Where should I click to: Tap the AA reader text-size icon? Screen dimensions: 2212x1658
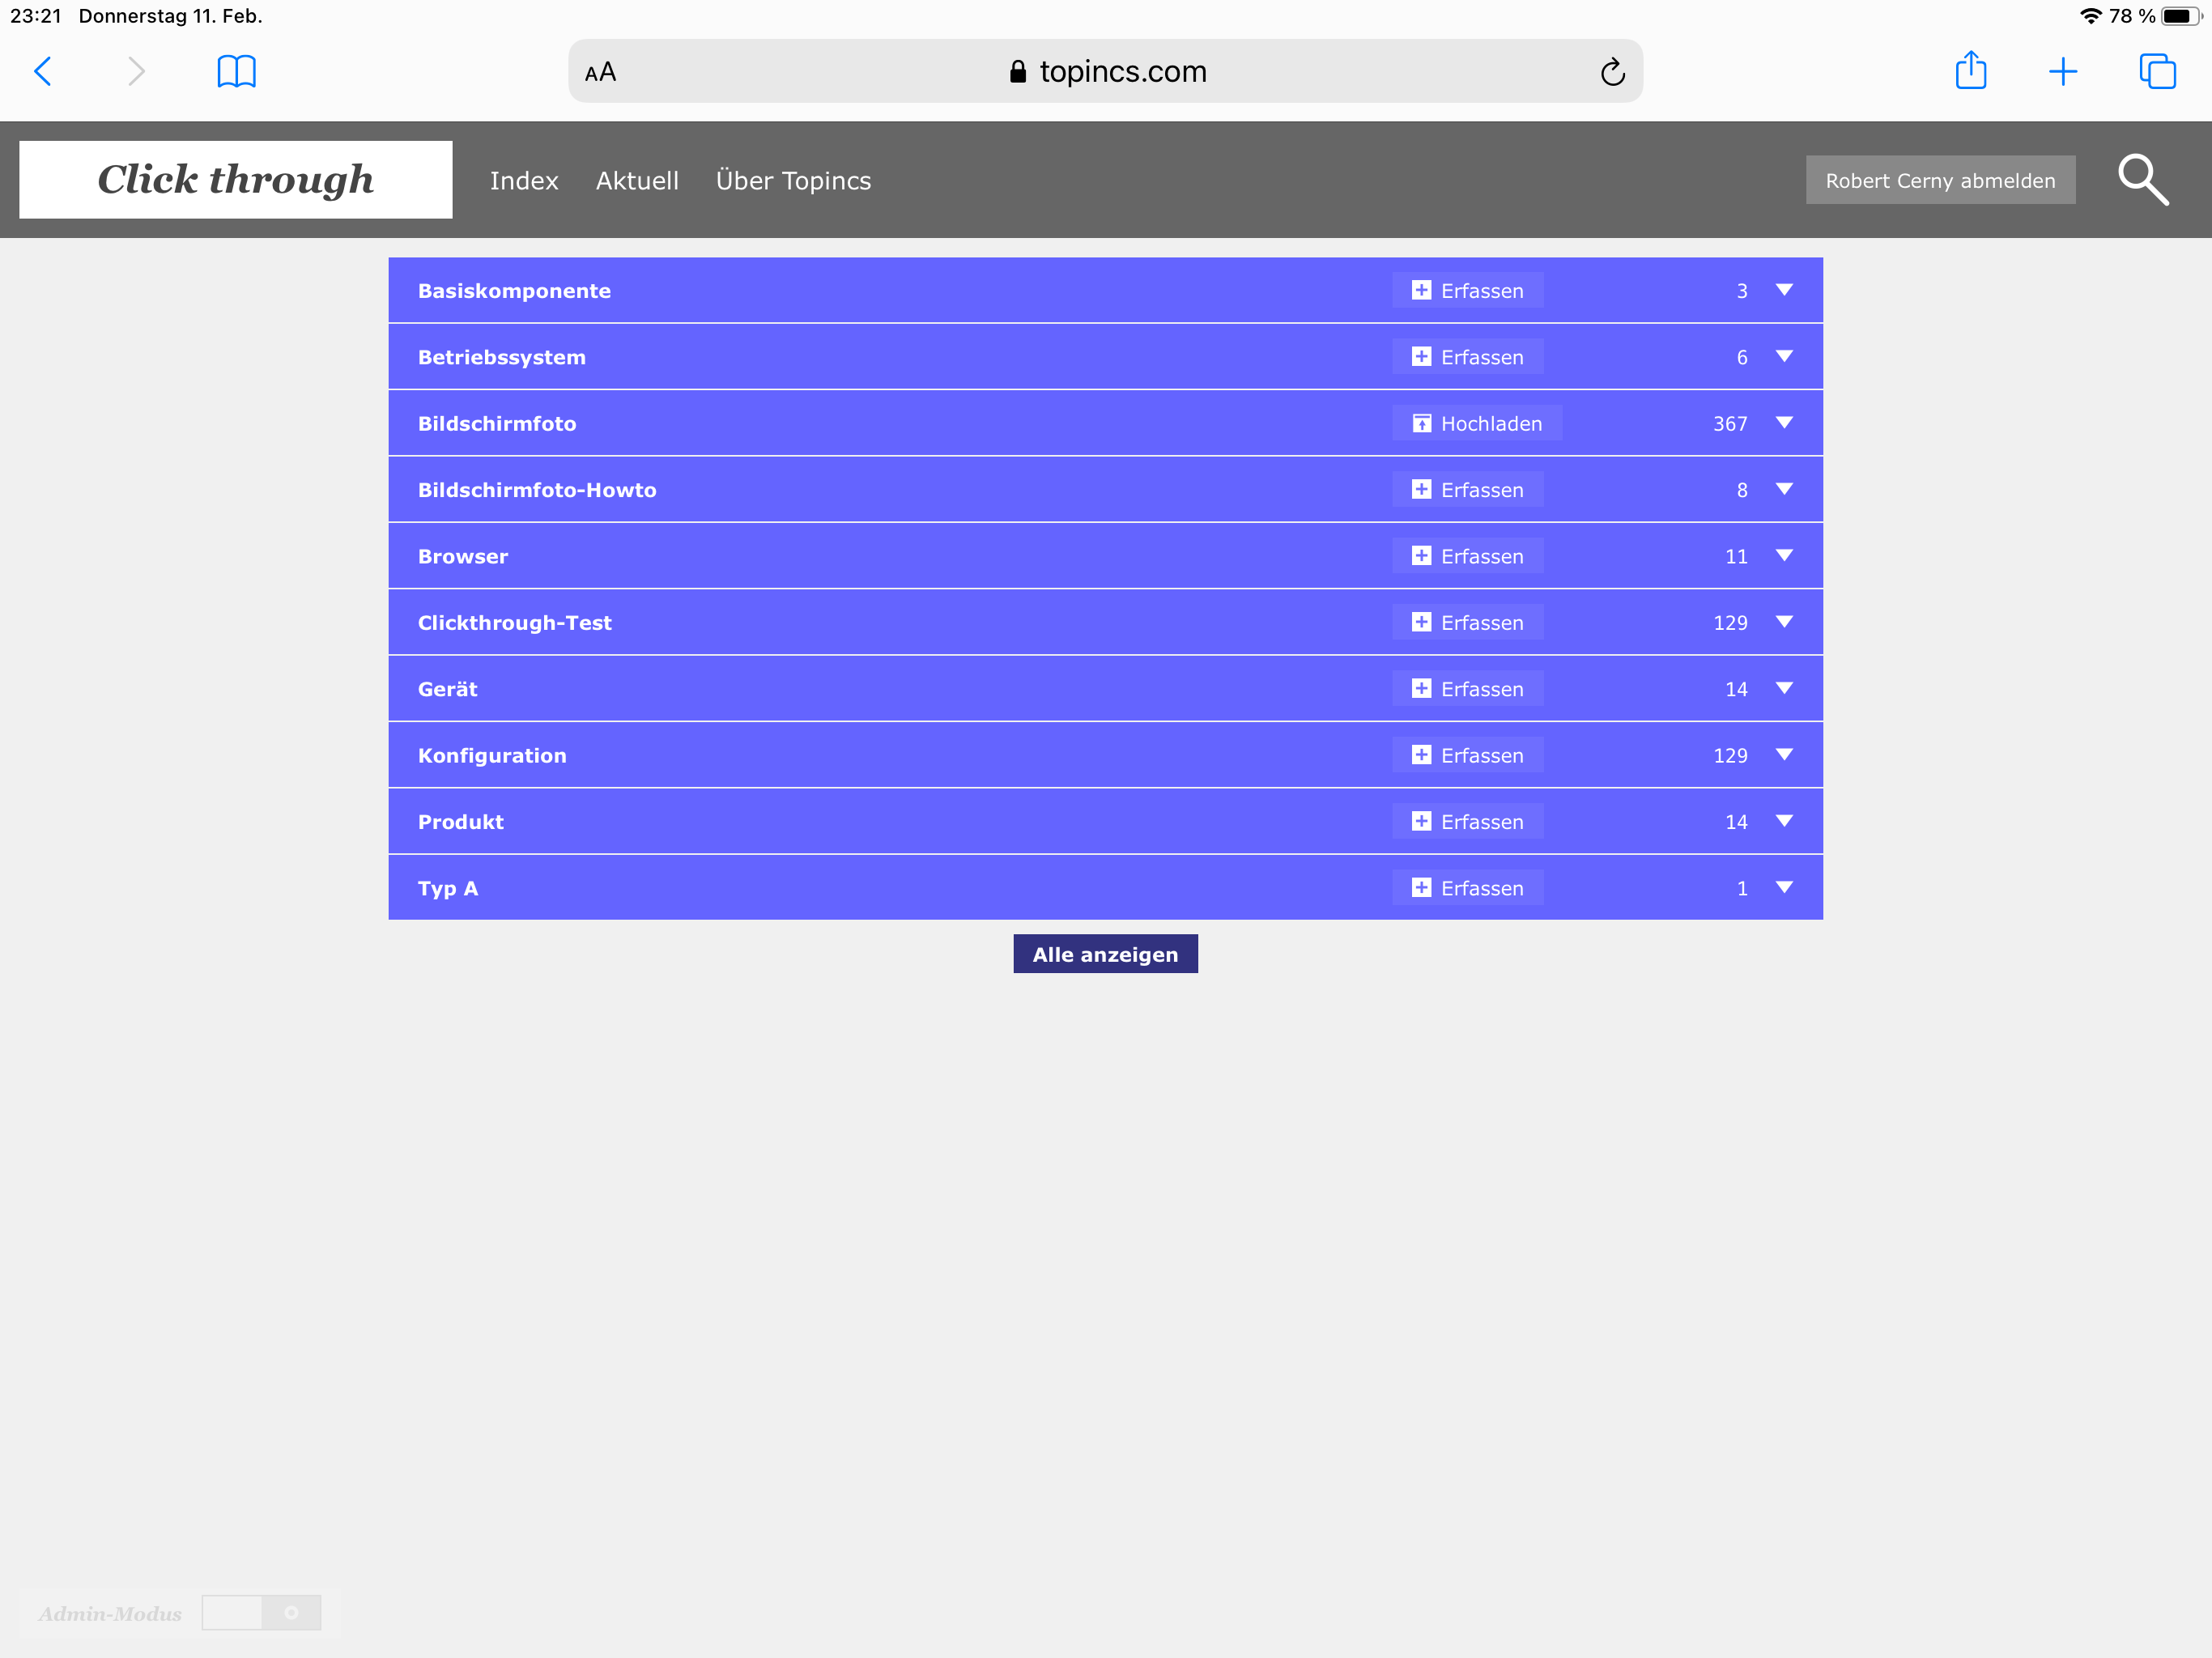point(600,72)
